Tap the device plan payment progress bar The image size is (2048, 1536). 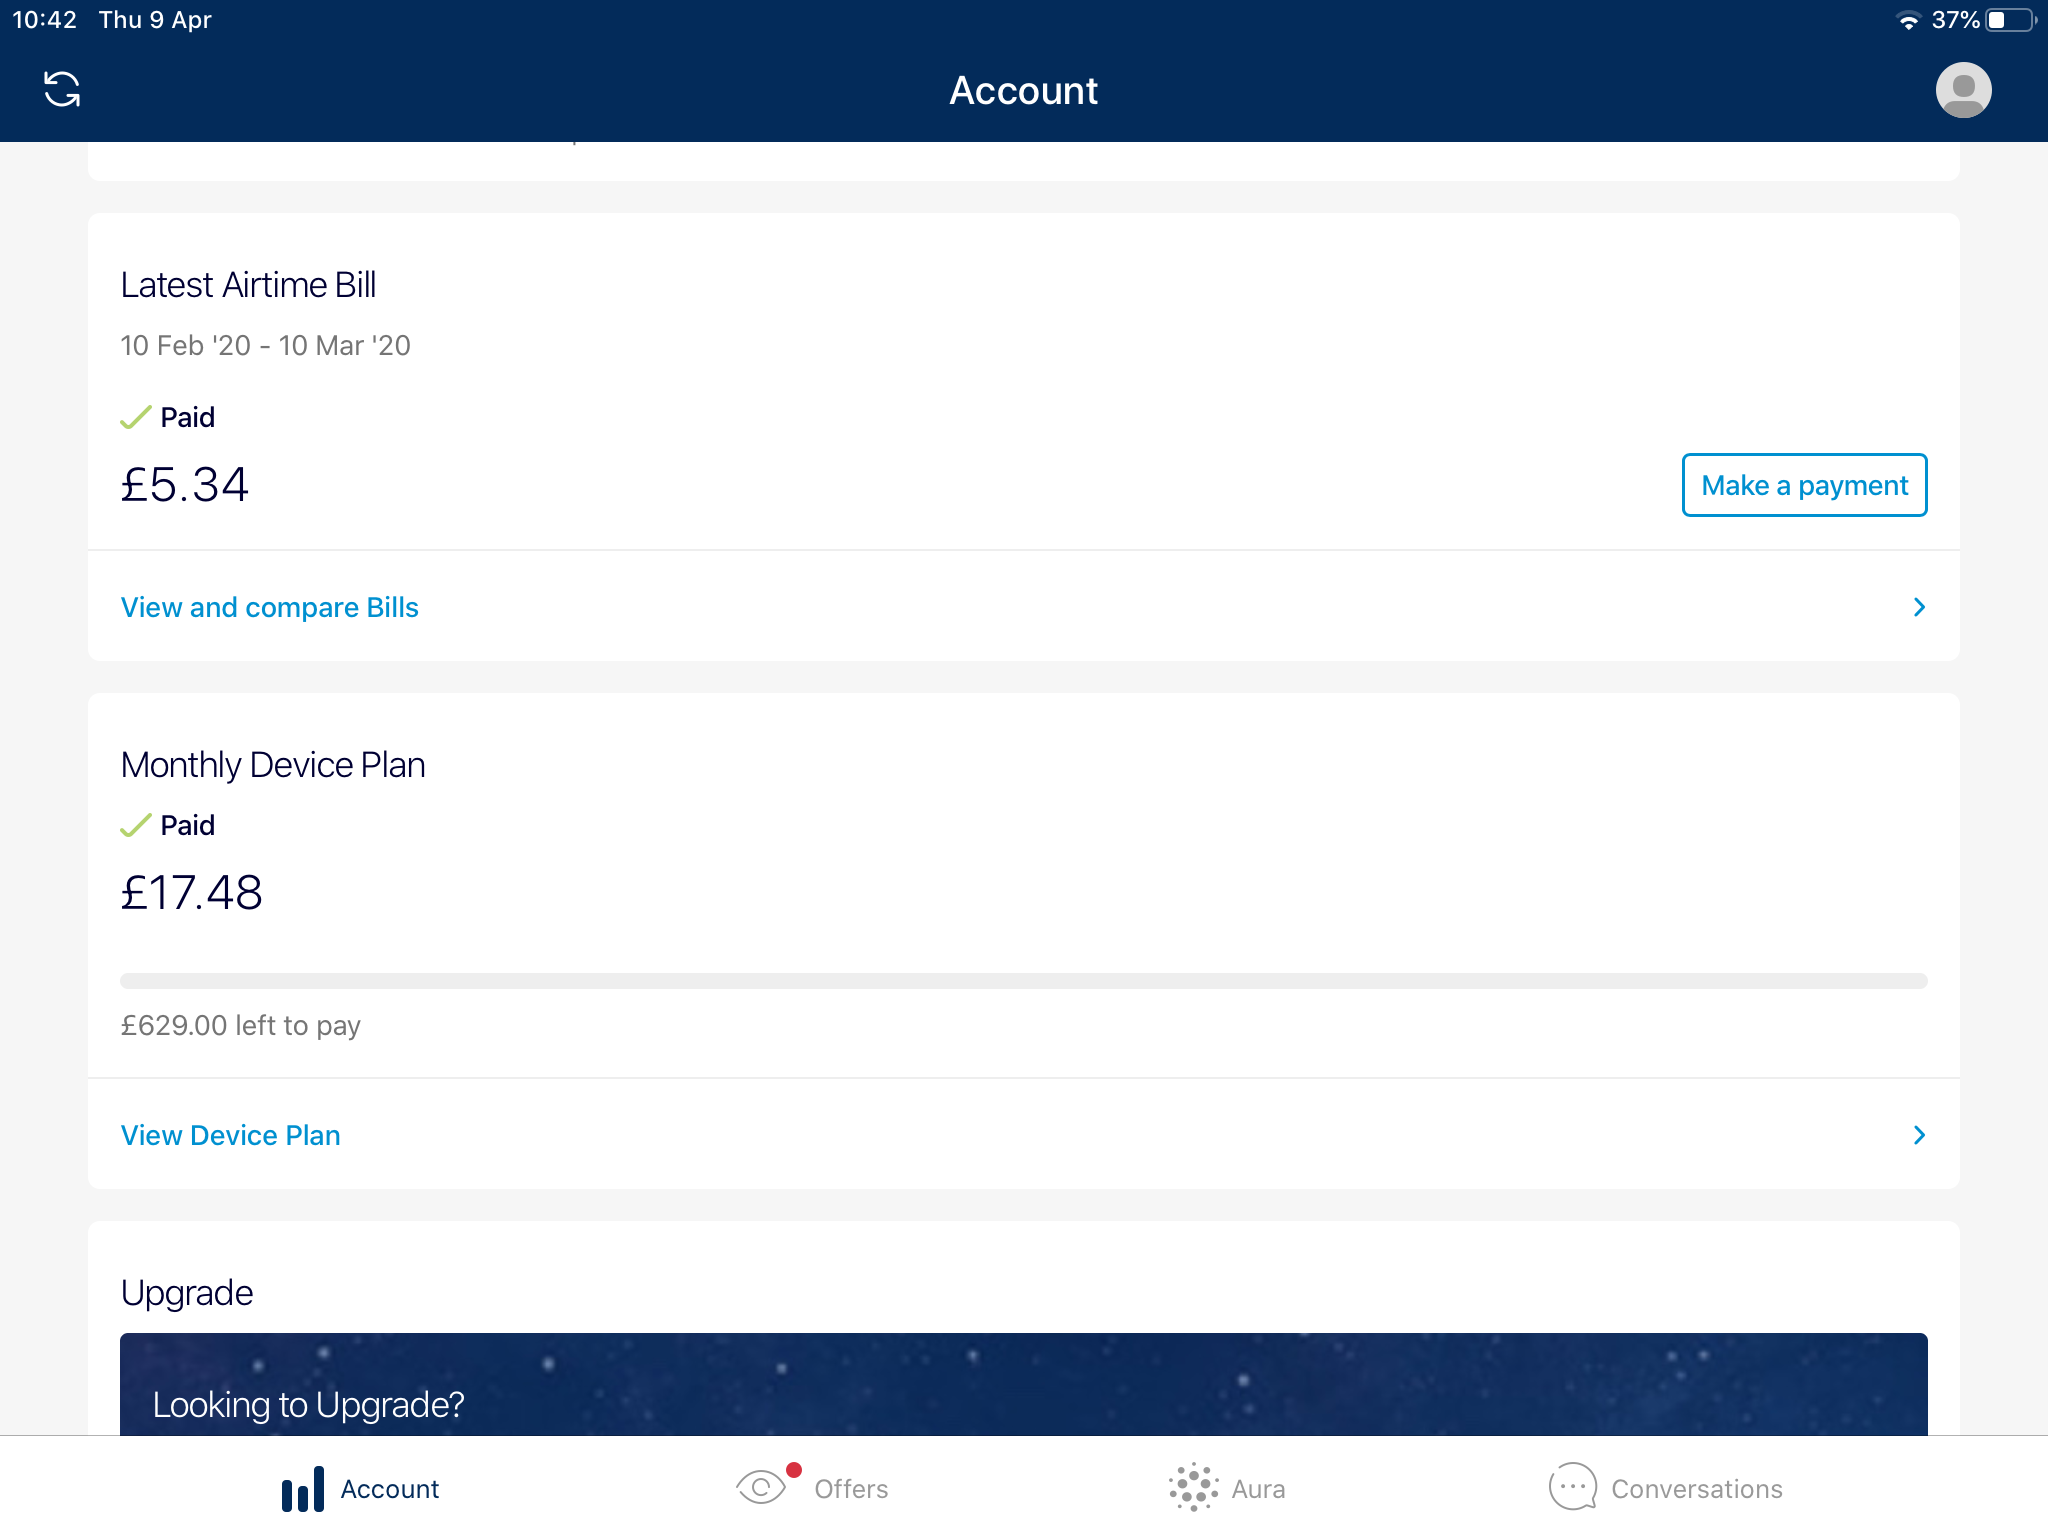coord(1024,981)
